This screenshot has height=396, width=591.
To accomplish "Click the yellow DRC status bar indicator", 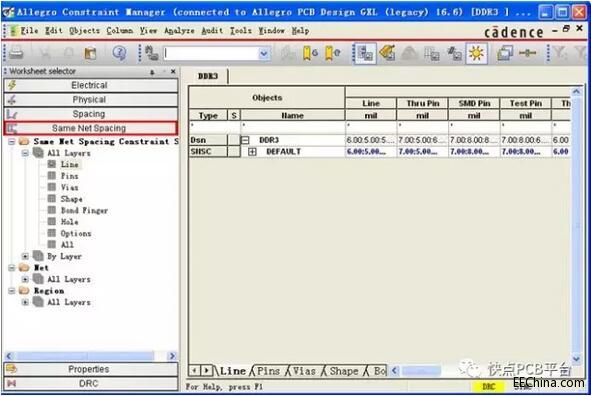I will tap(488, 387).
